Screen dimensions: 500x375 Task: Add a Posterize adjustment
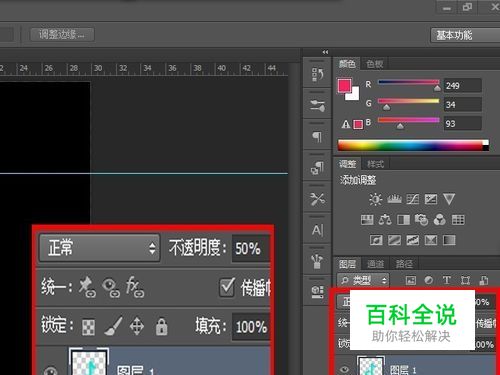point(394,240)
